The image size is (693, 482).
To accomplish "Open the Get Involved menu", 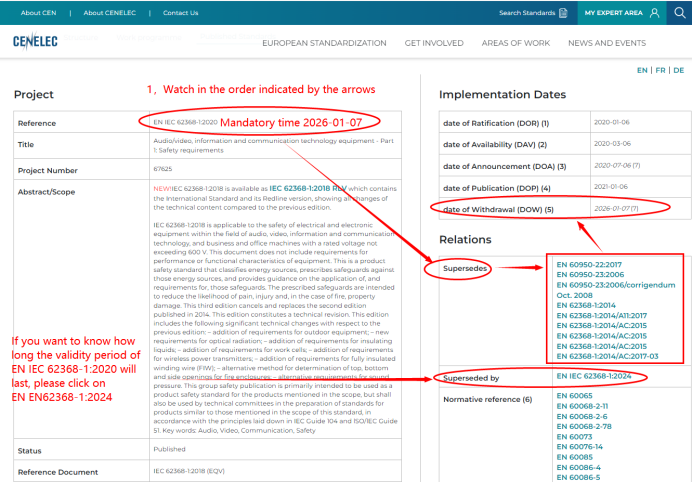I will click(434, 43).
